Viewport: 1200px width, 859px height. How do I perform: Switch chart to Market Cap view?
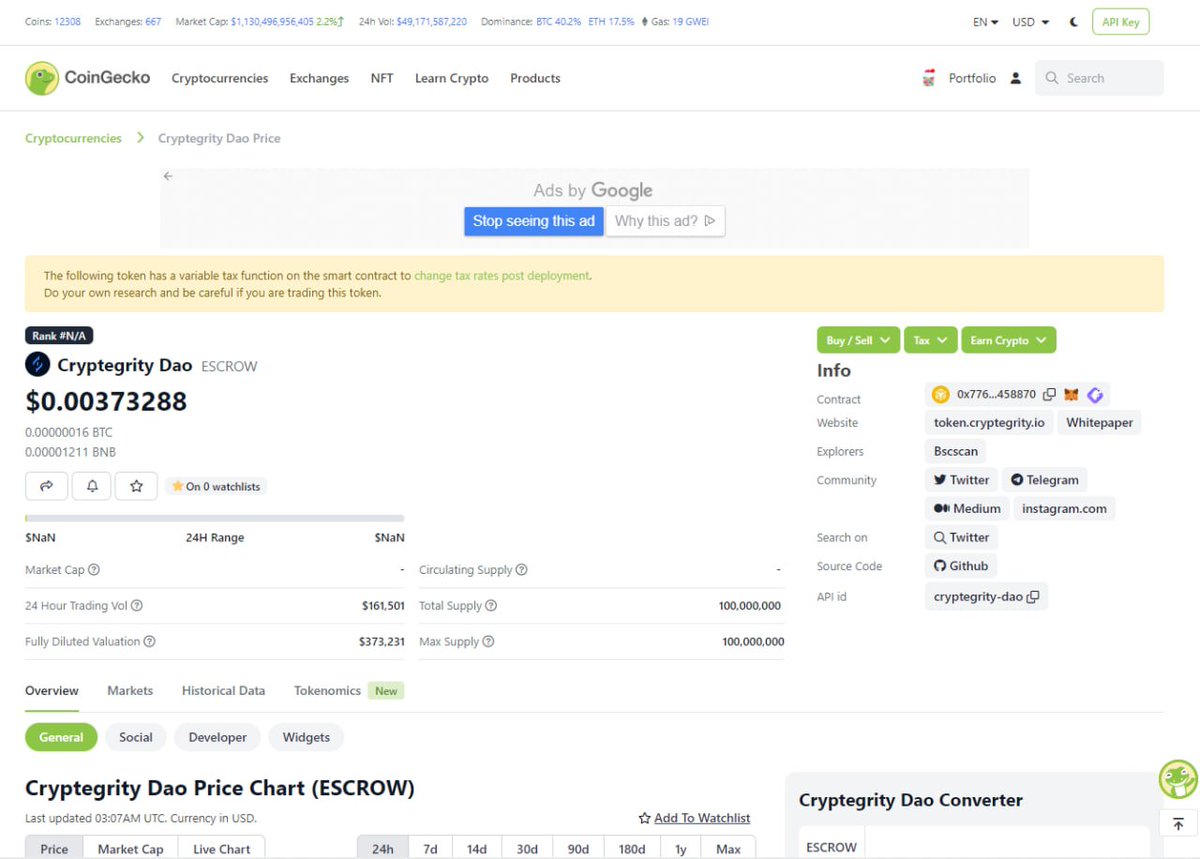130,848
